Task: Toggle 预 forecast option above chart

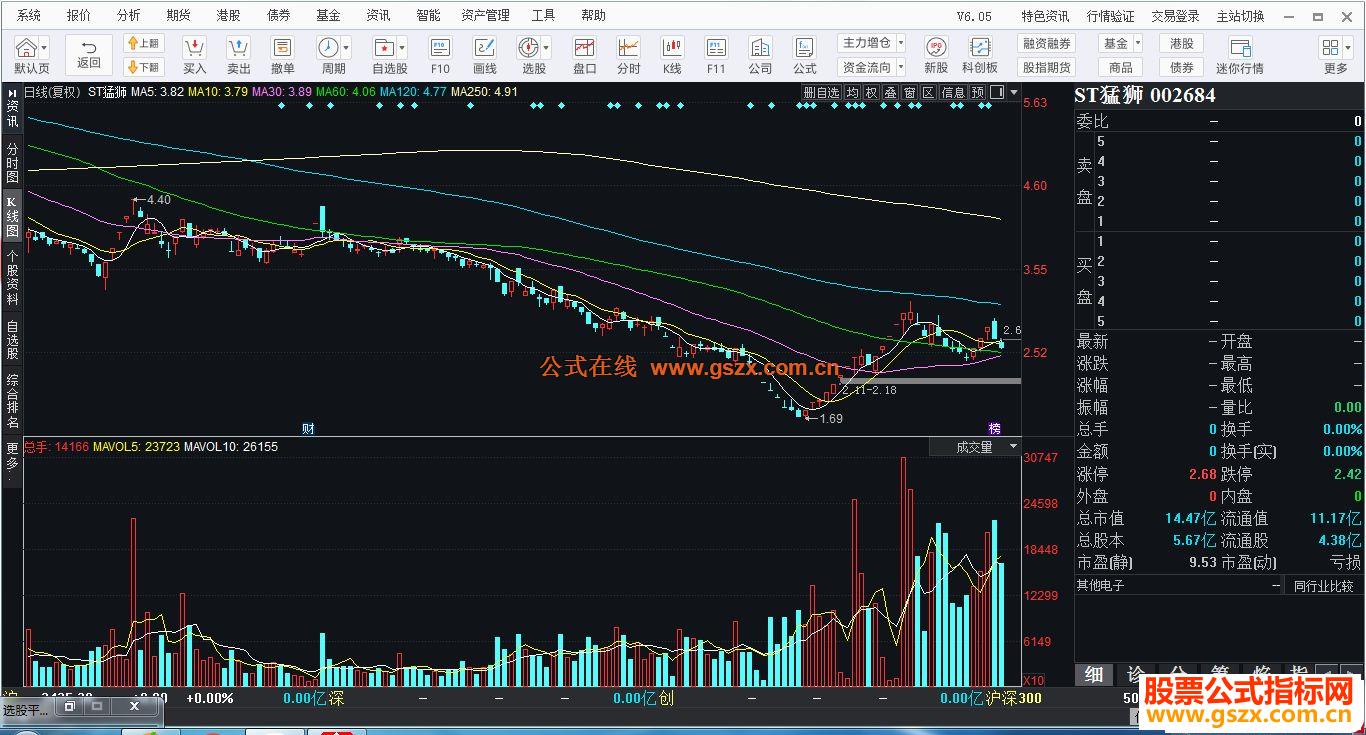Action: [977, 92]
